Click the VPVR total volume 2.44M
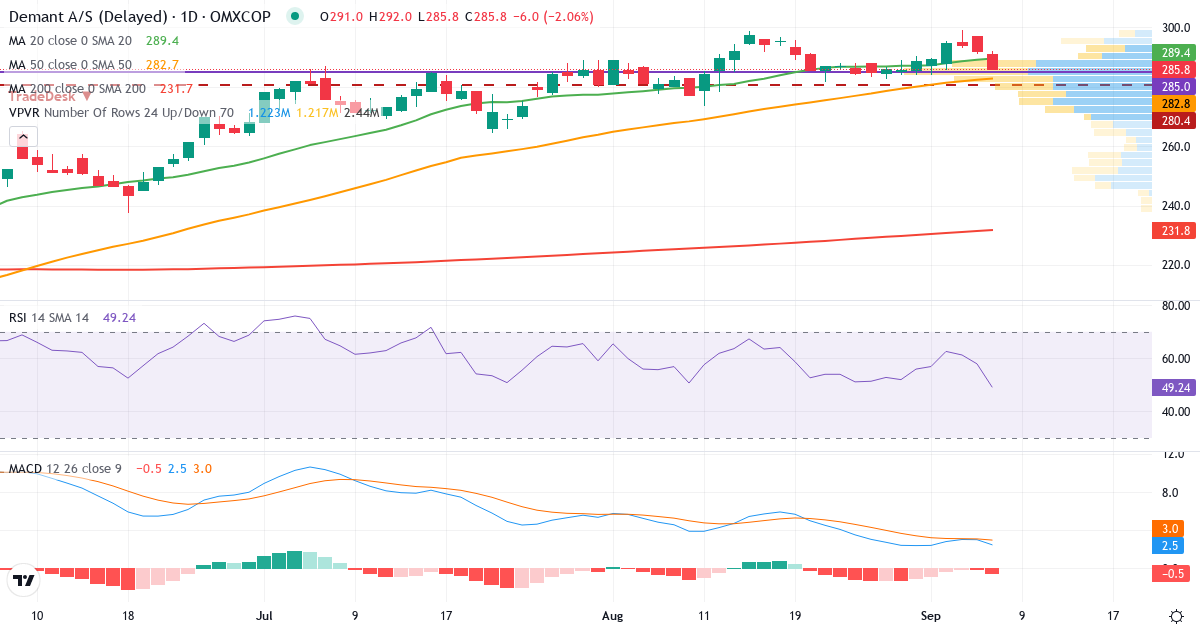 coord(361,113)
